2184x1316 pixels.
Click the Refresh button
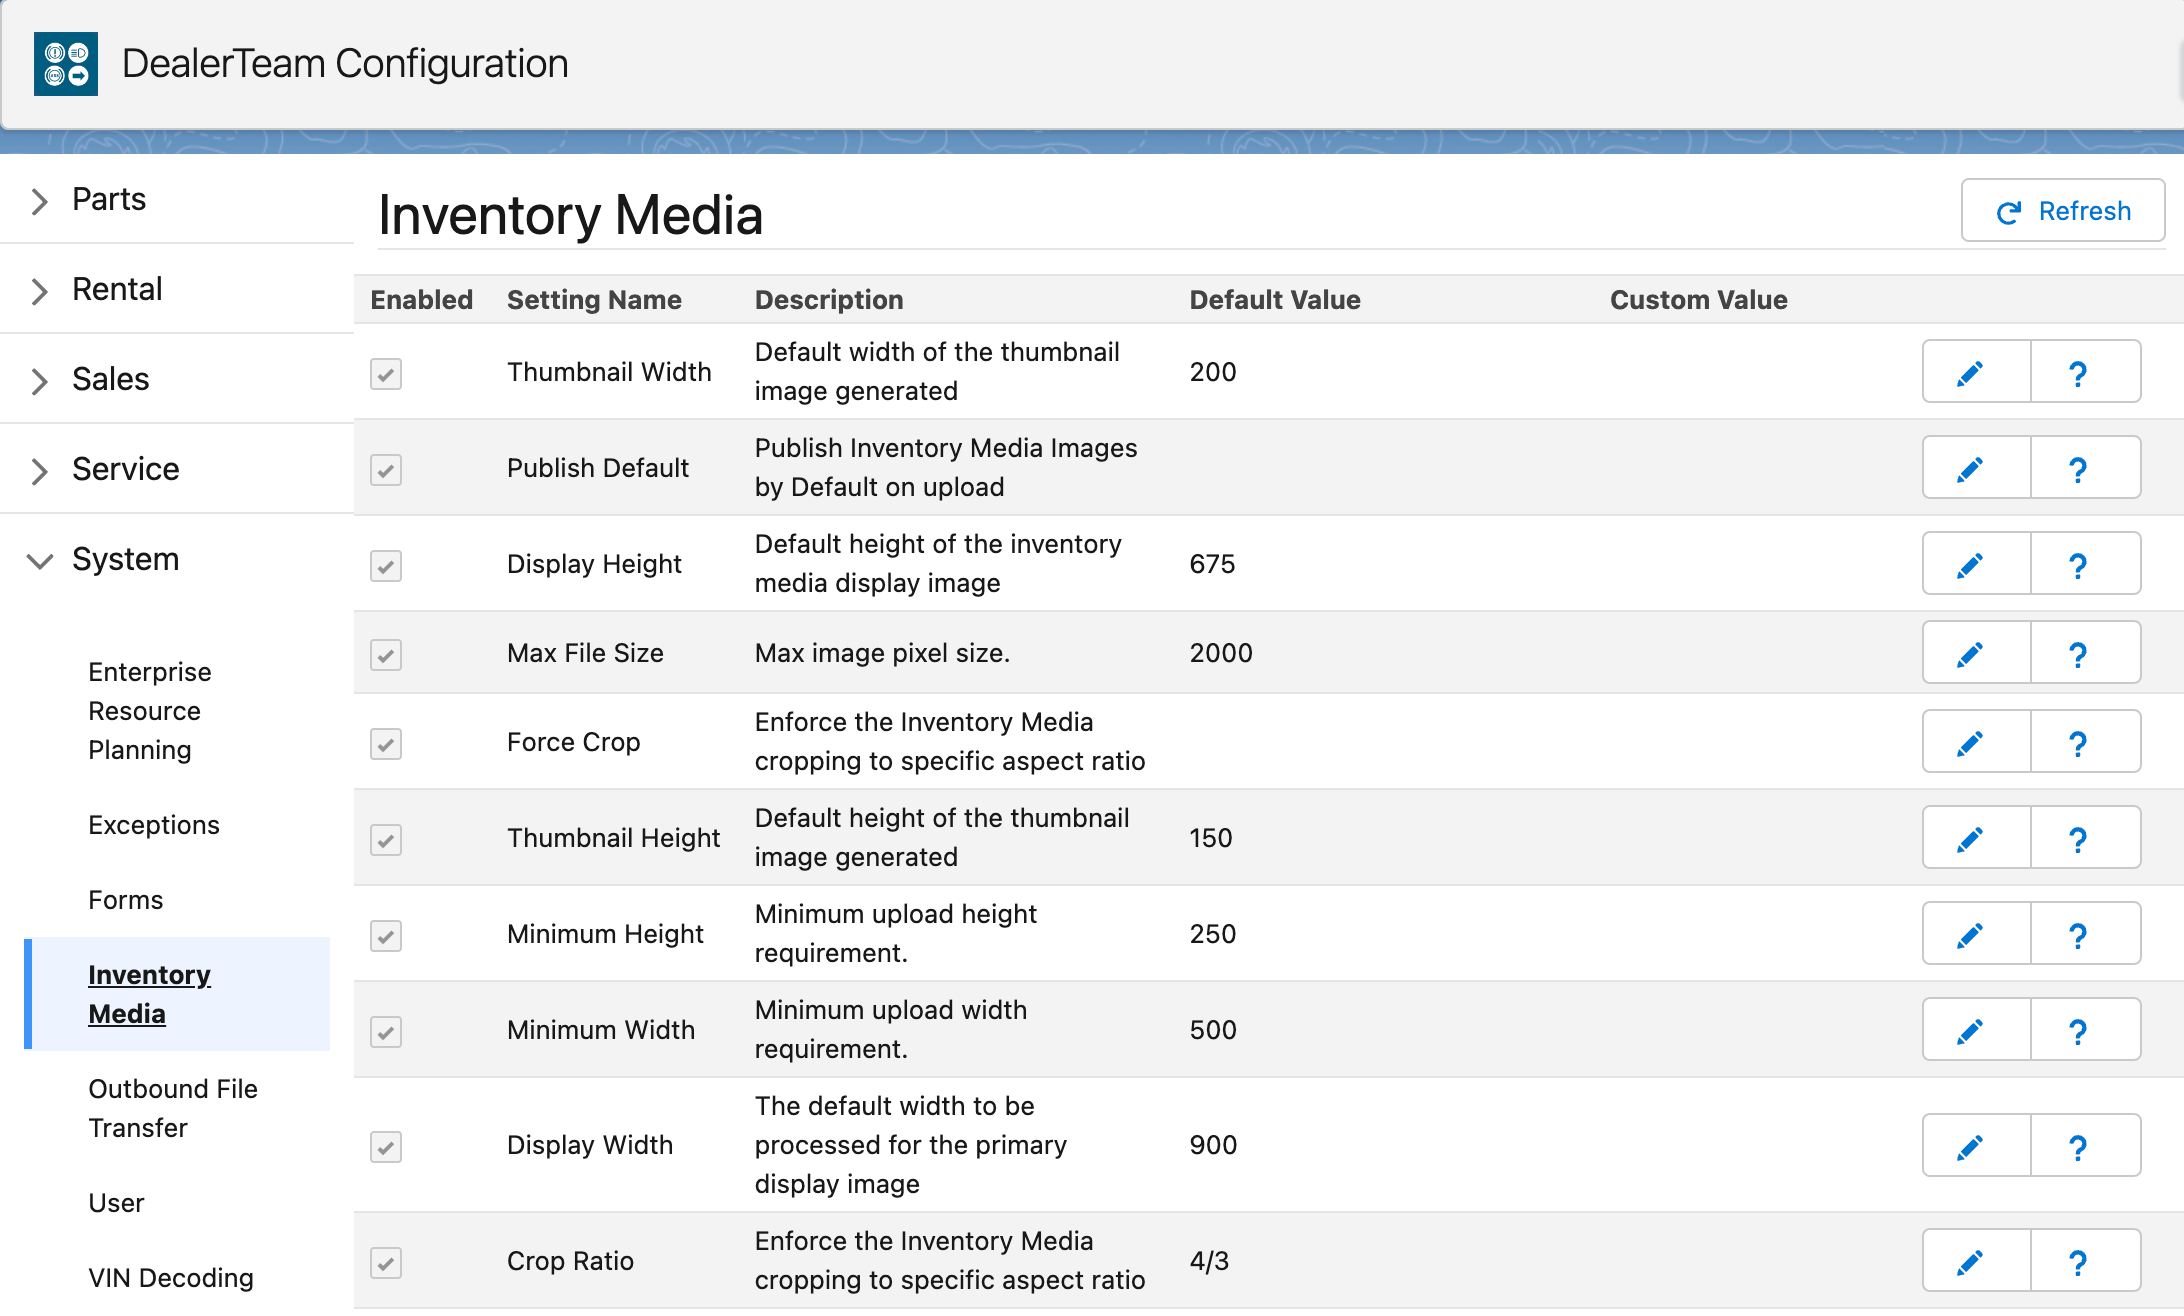(2063, 211)
